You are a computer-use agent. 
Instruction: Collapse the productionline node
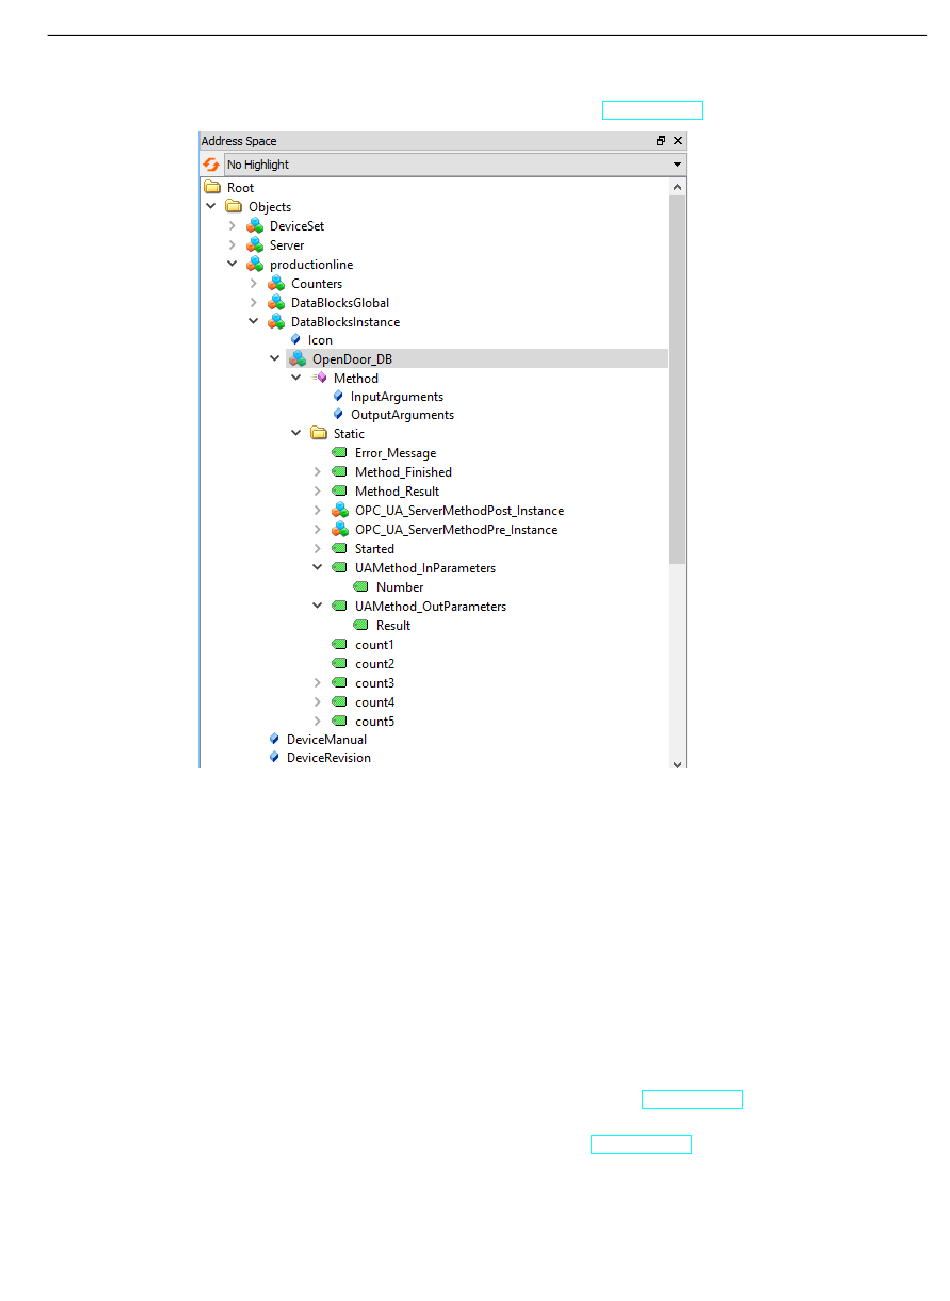(232, 264)
